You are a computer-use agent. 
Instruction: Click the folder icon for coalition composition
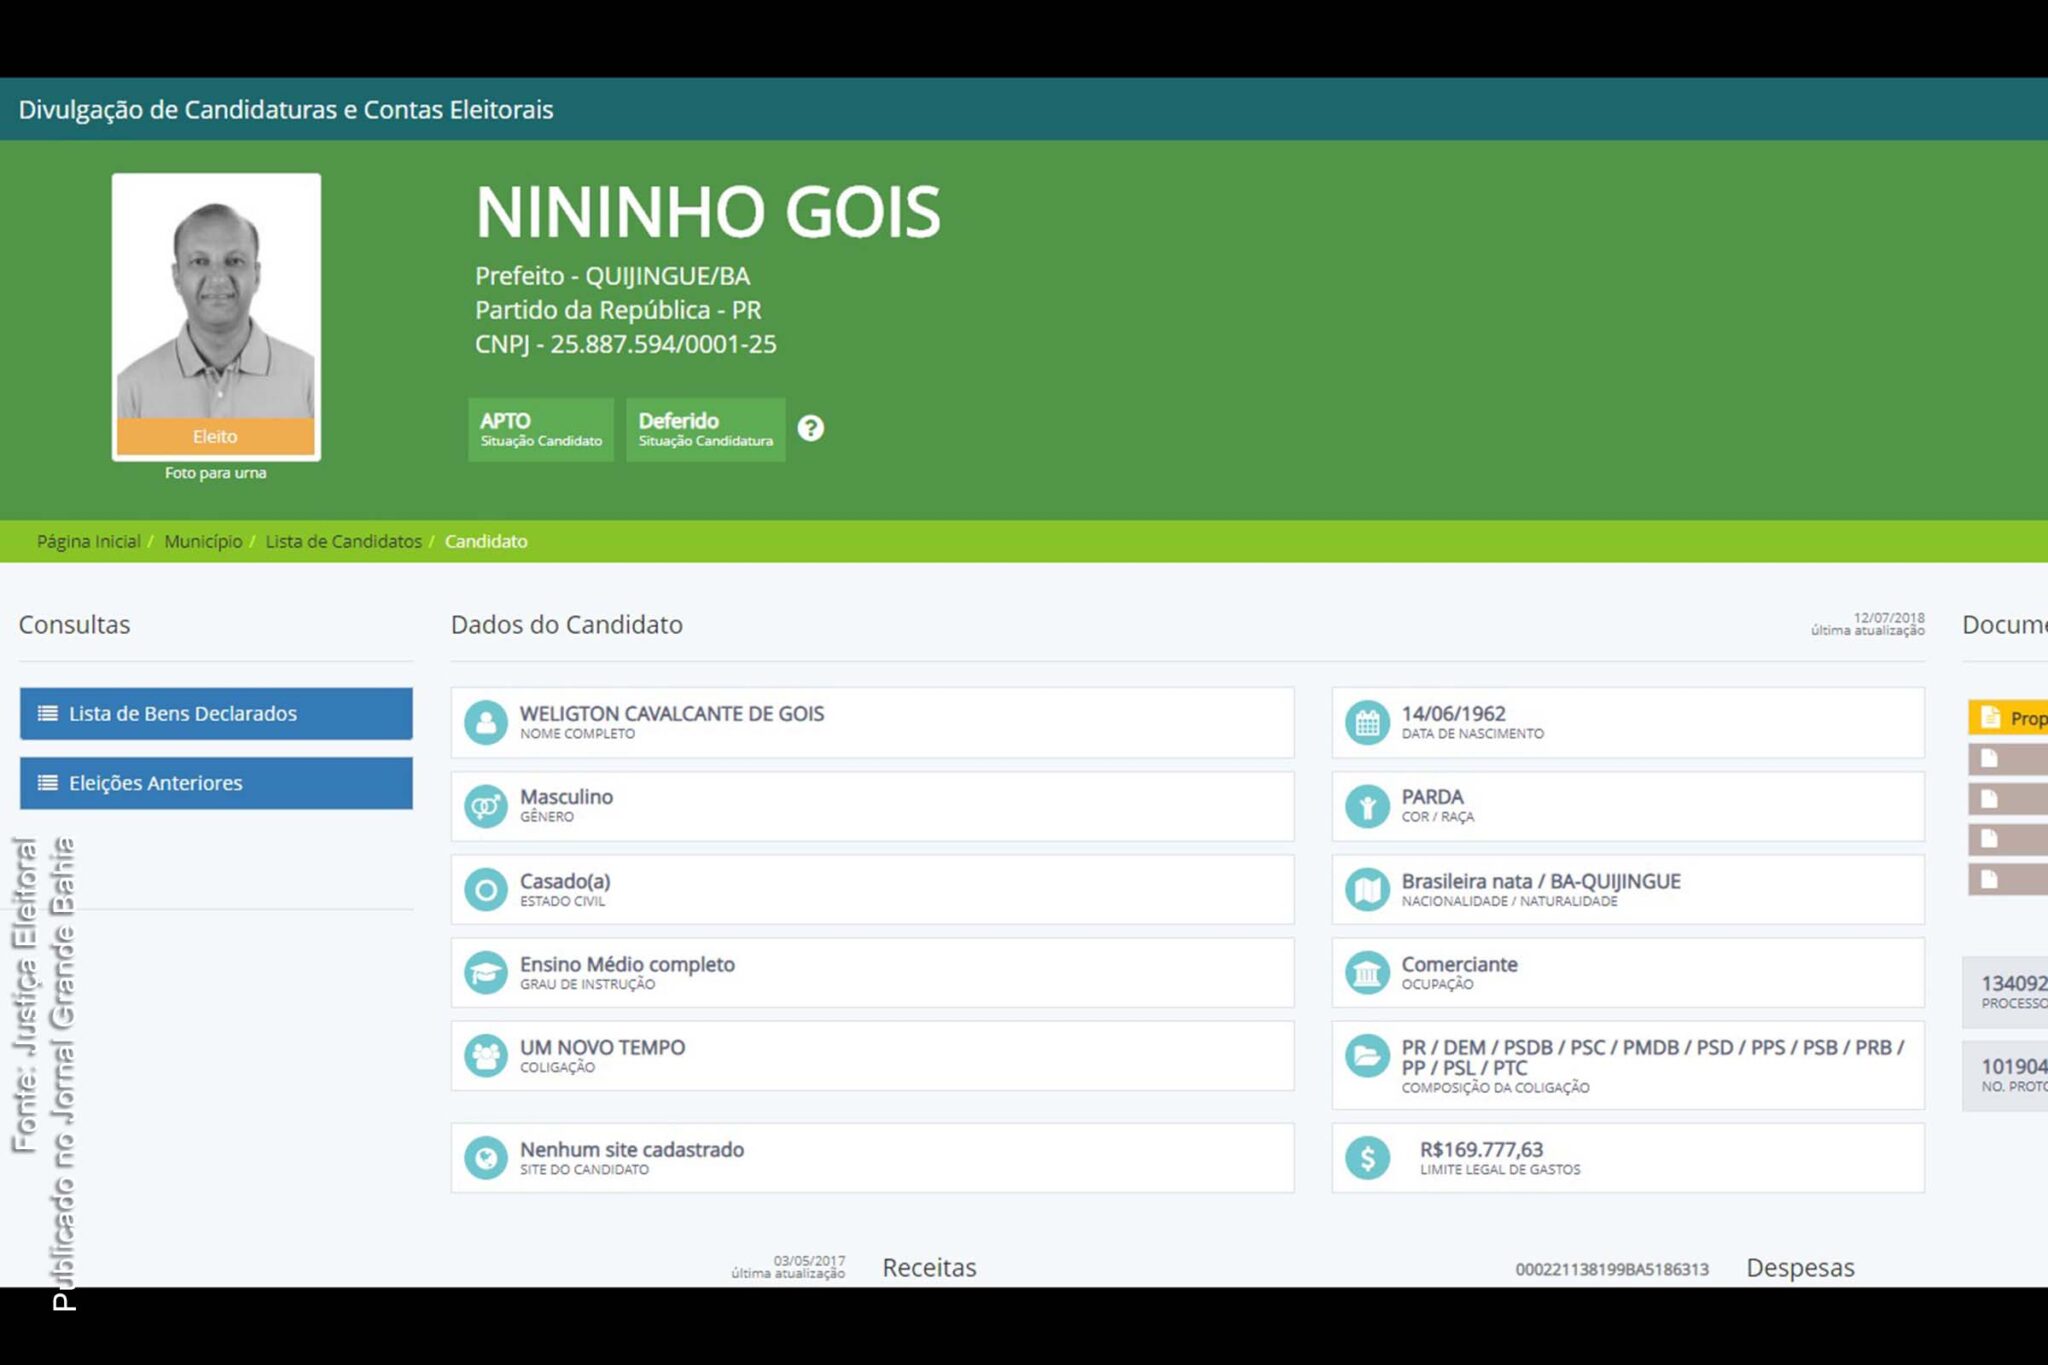click(1367, 1055)
